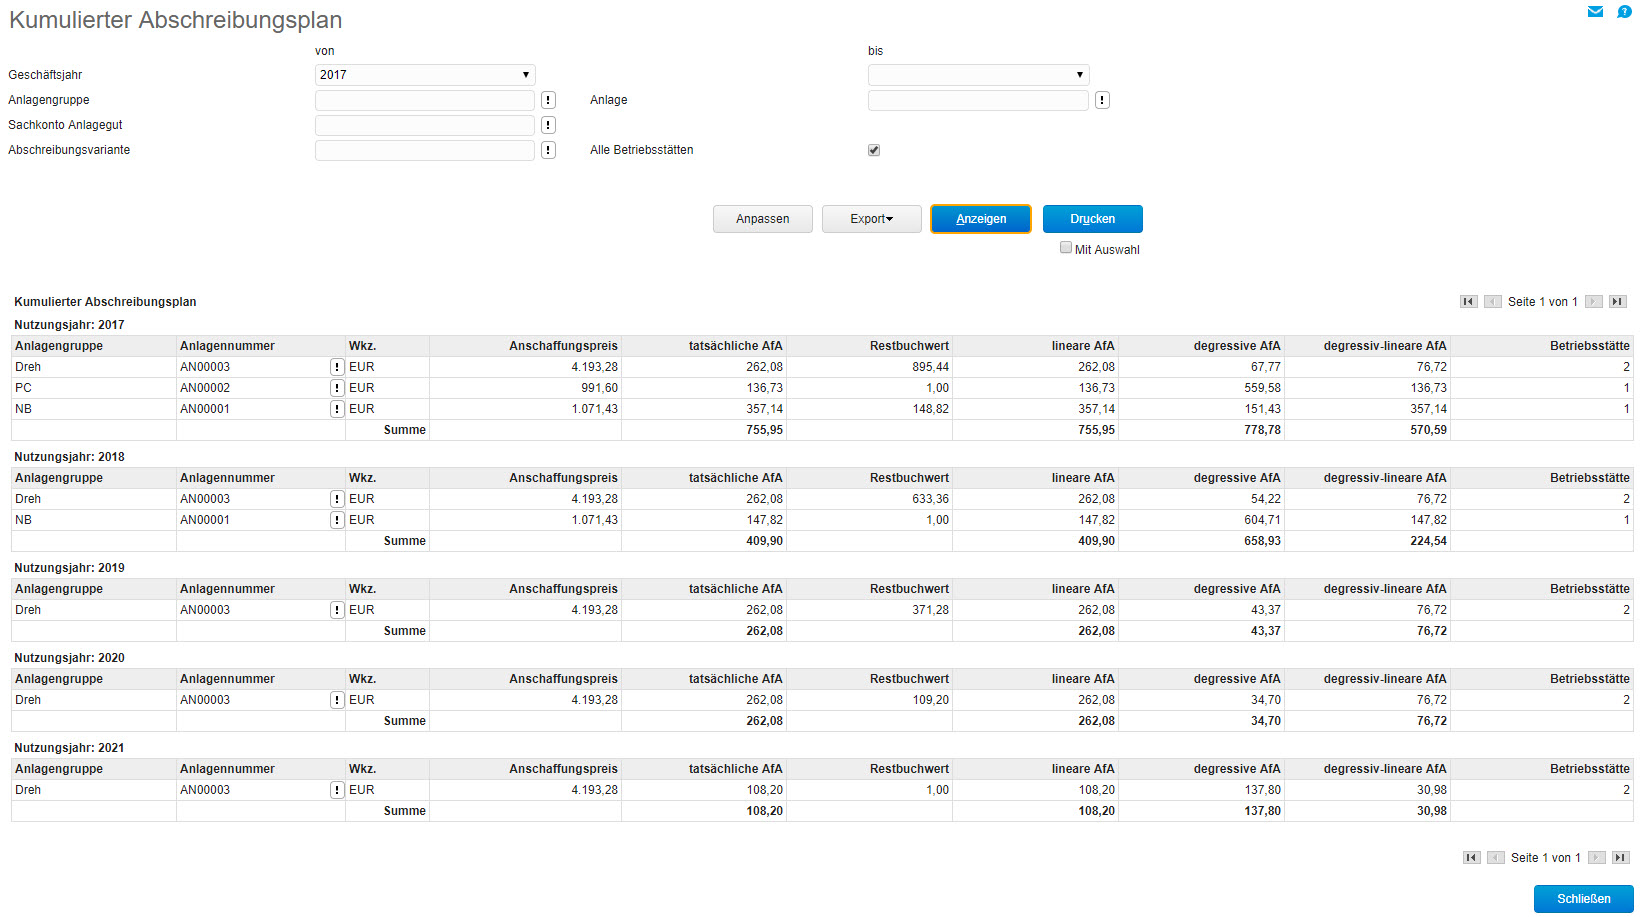Screen dimensions: 1645x917
Task: Open the help question mark icon
Action: (1624, 12)
